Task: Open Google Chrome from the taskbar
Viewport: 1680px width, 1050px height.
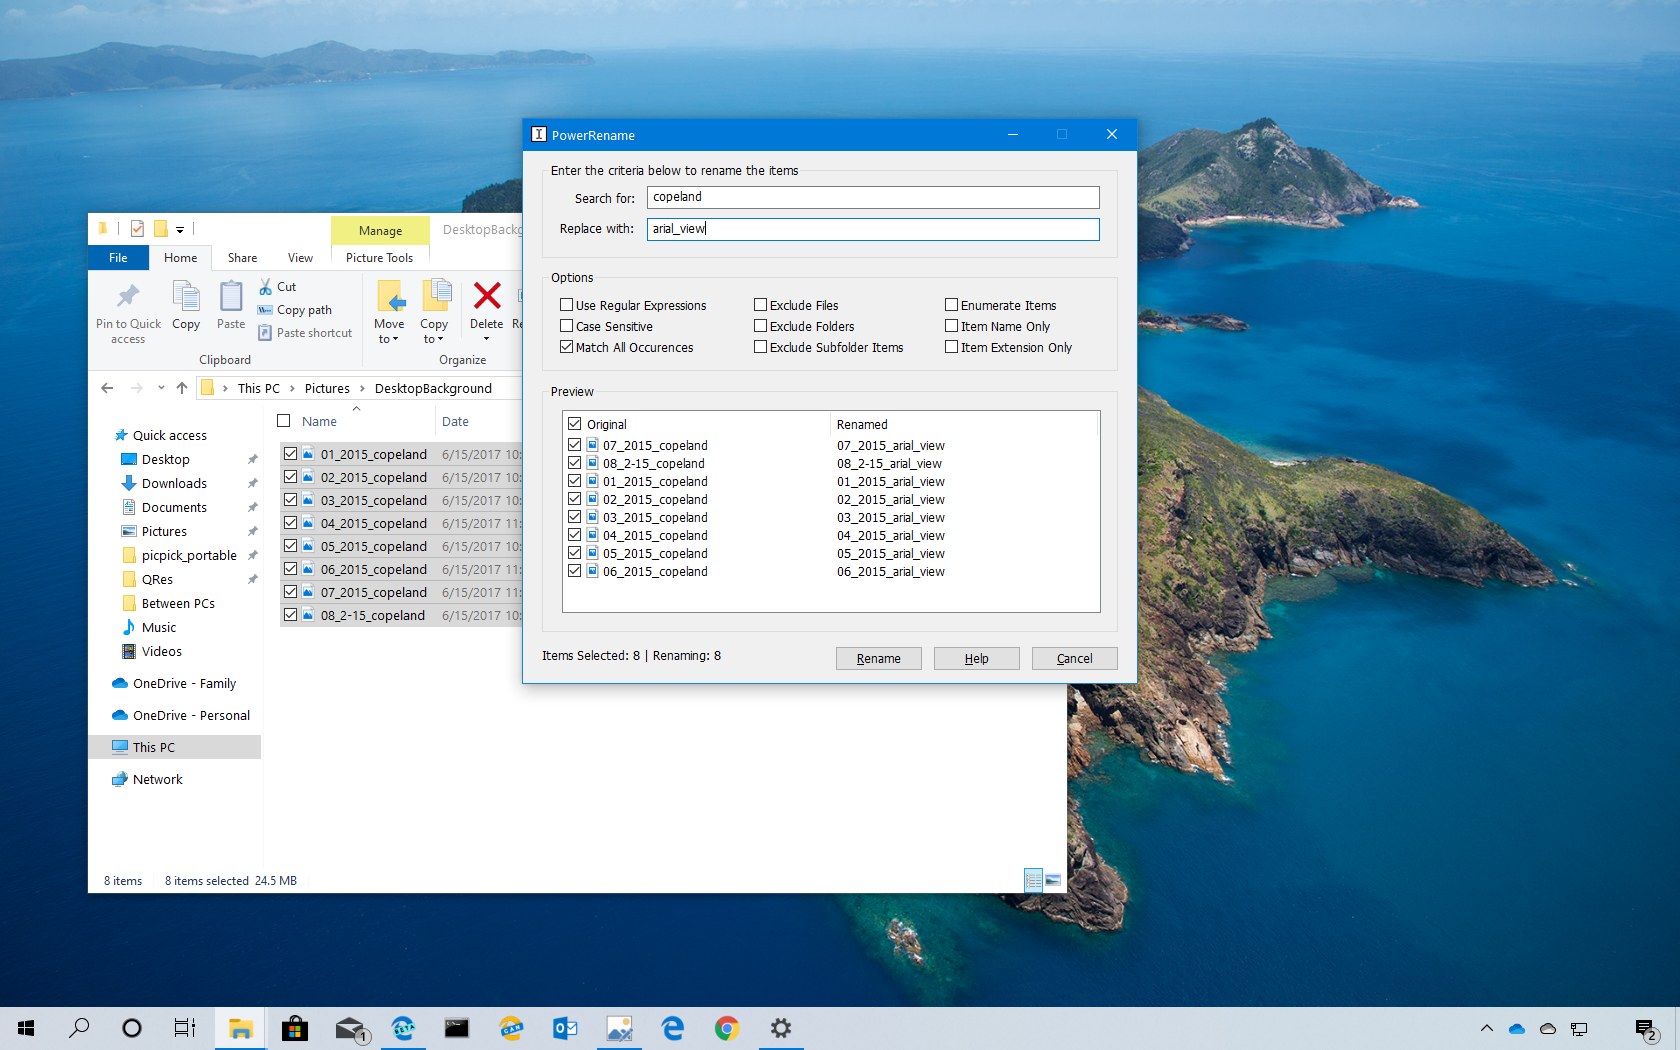Action: point(727,1028)
